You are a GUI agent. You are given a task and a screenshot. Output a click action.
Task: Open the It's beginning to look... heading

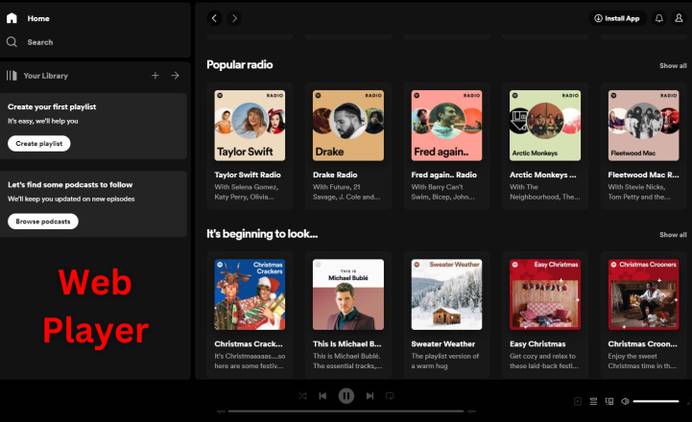coord(262,234)
